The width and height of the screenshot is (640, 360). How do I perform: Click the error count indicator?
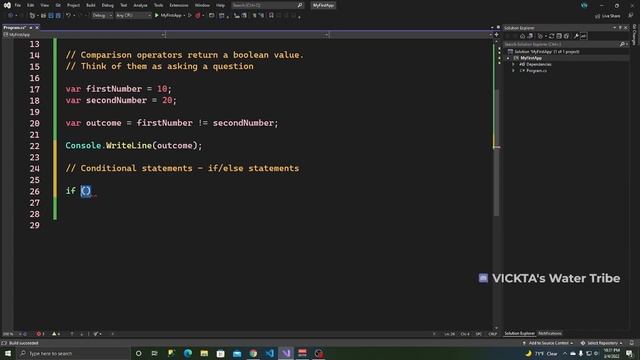40,334
